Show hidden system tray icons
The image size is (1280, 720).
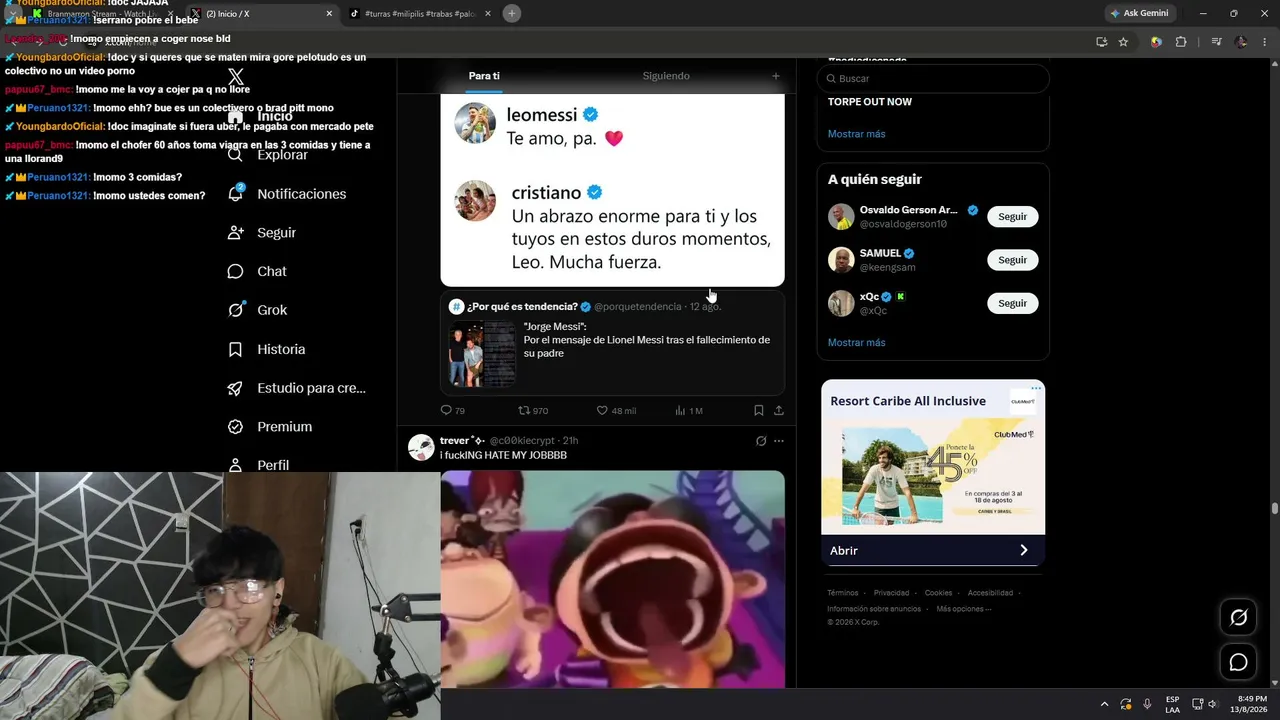click(1104, 704)
